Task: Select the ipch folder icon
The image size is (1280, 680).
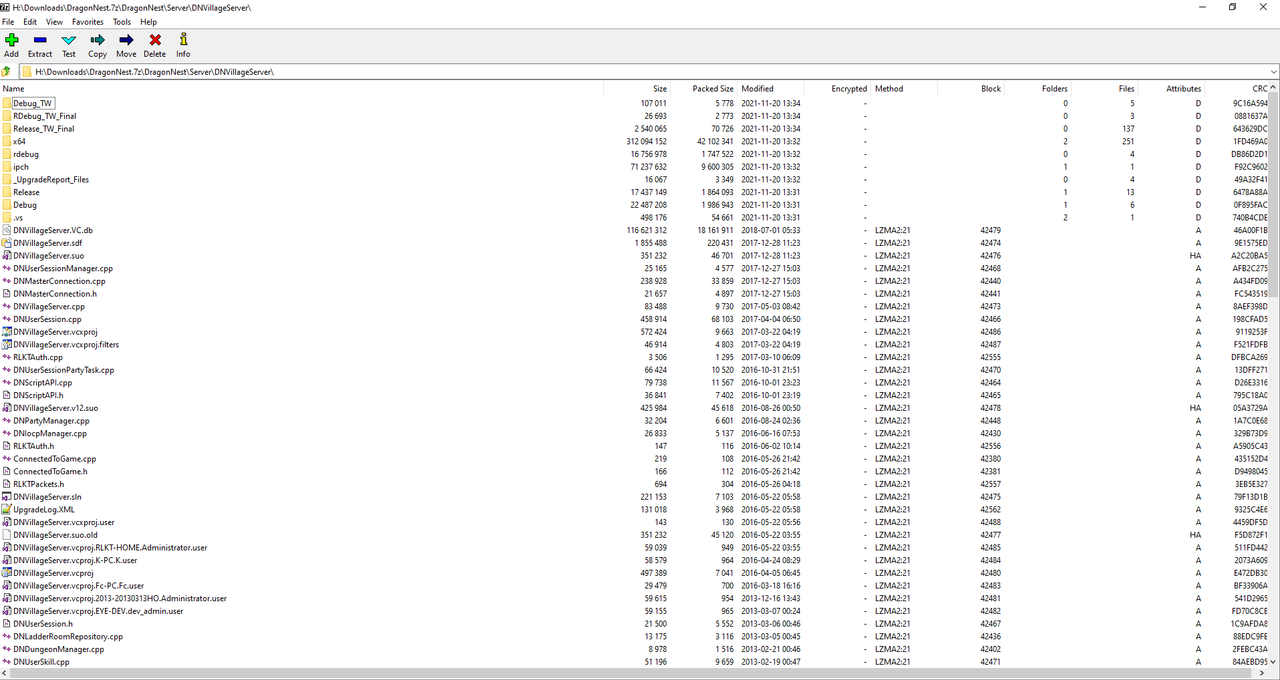Action: pos(7,167)
